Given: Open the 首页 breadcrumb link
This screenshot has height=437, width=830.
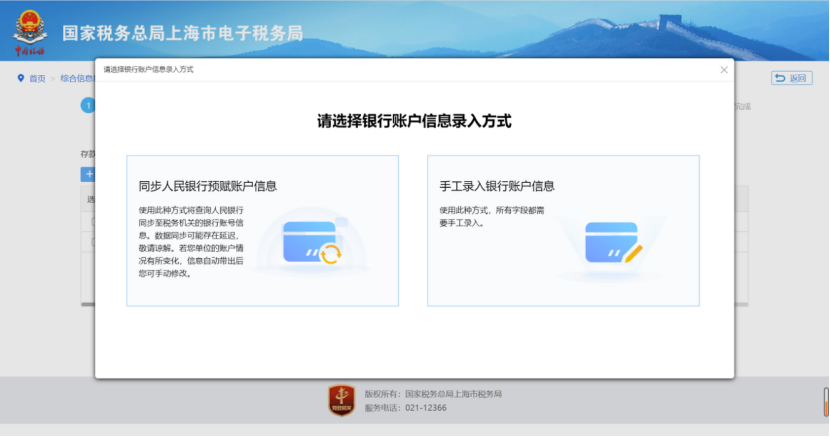Looking at the screenshot, I should click(37, 78).
